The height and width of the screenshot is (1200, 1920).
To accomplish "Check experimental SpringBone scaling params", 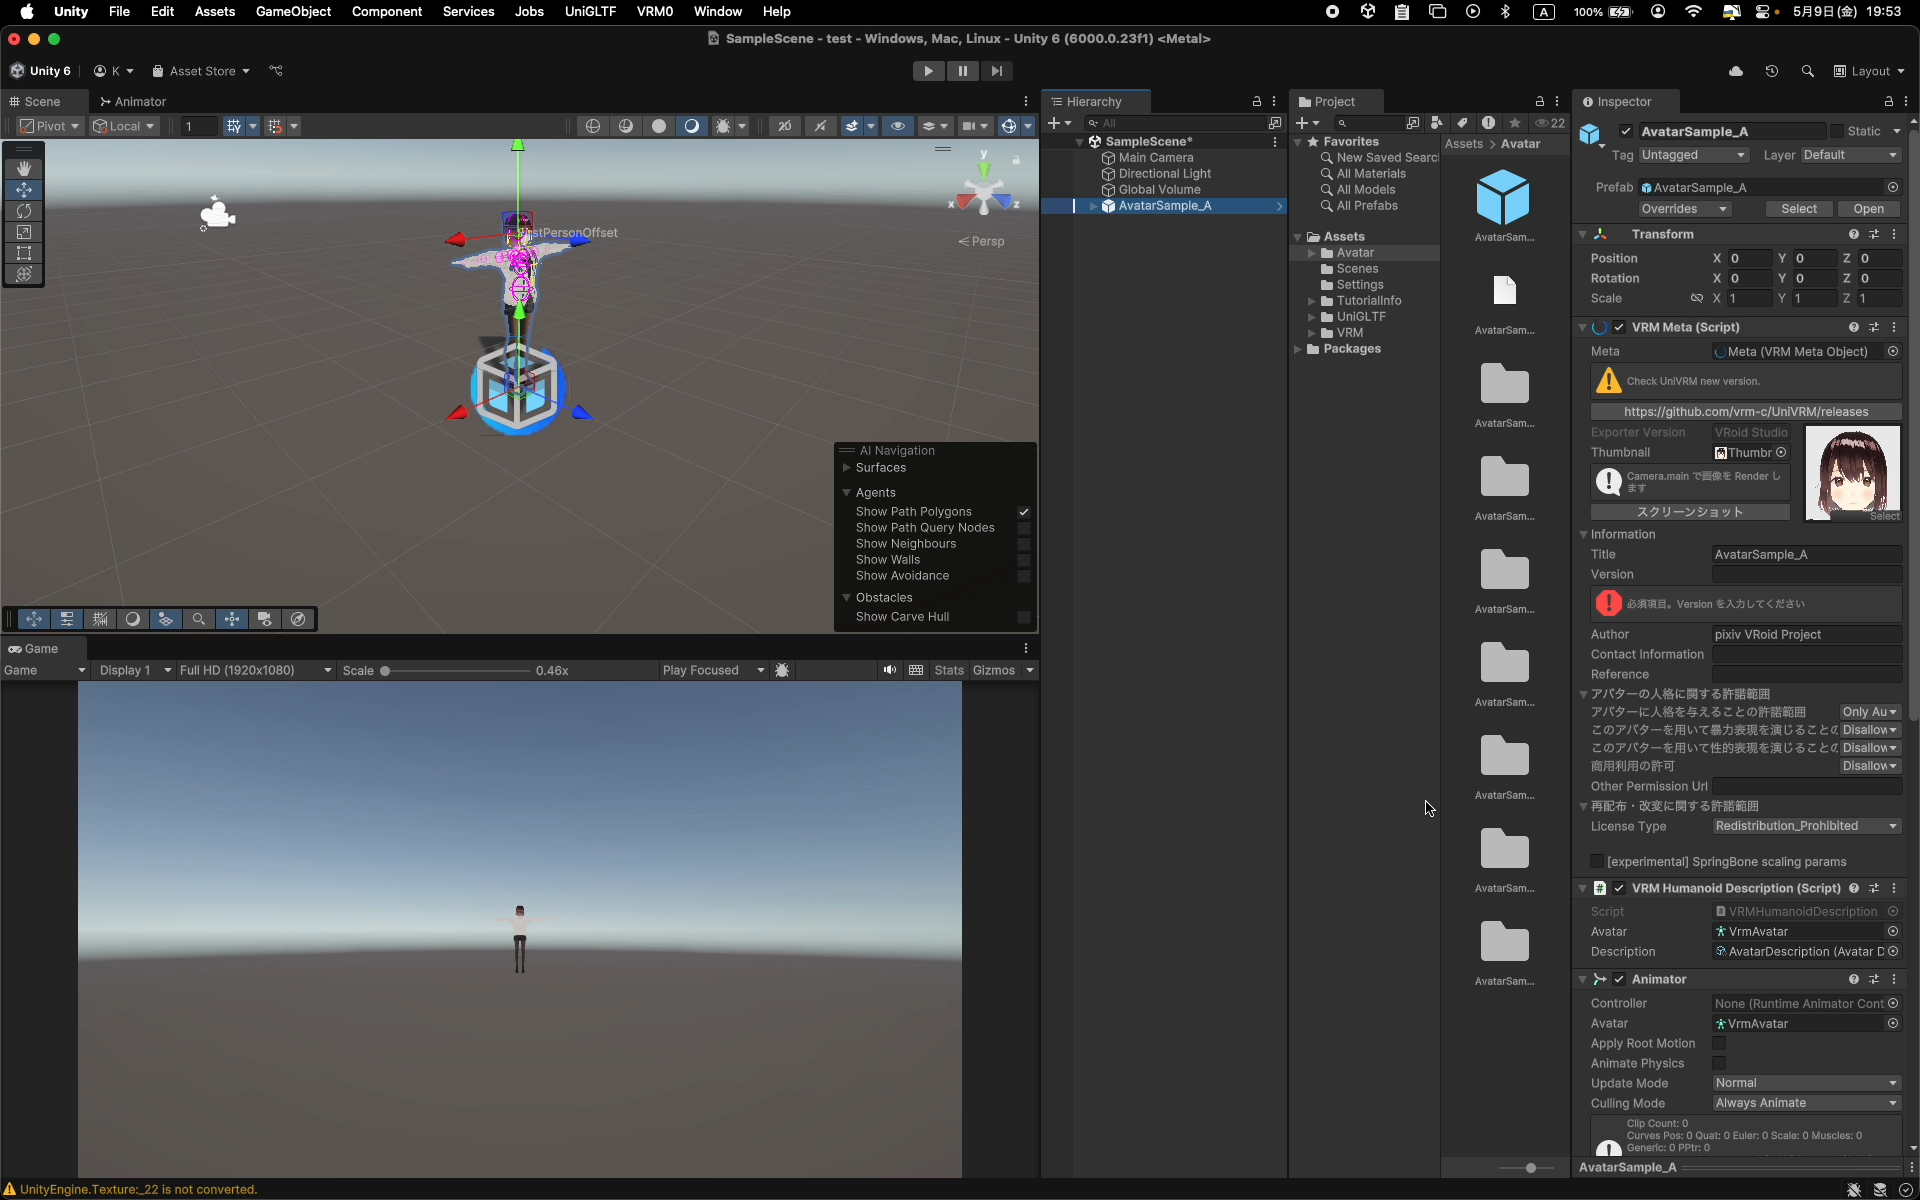I will (x=1597, y=862).
